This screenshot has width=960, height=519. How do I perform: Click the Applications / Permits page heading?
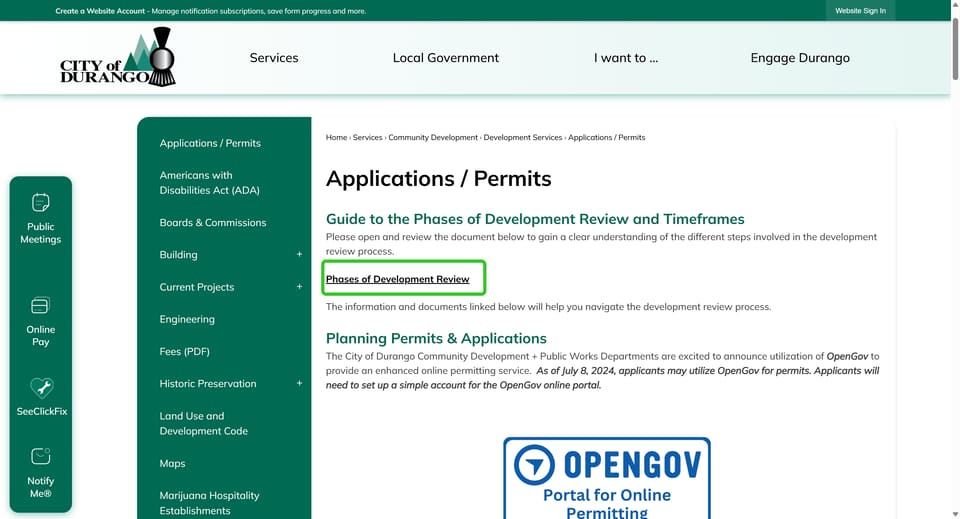click(x=438, y=179)
